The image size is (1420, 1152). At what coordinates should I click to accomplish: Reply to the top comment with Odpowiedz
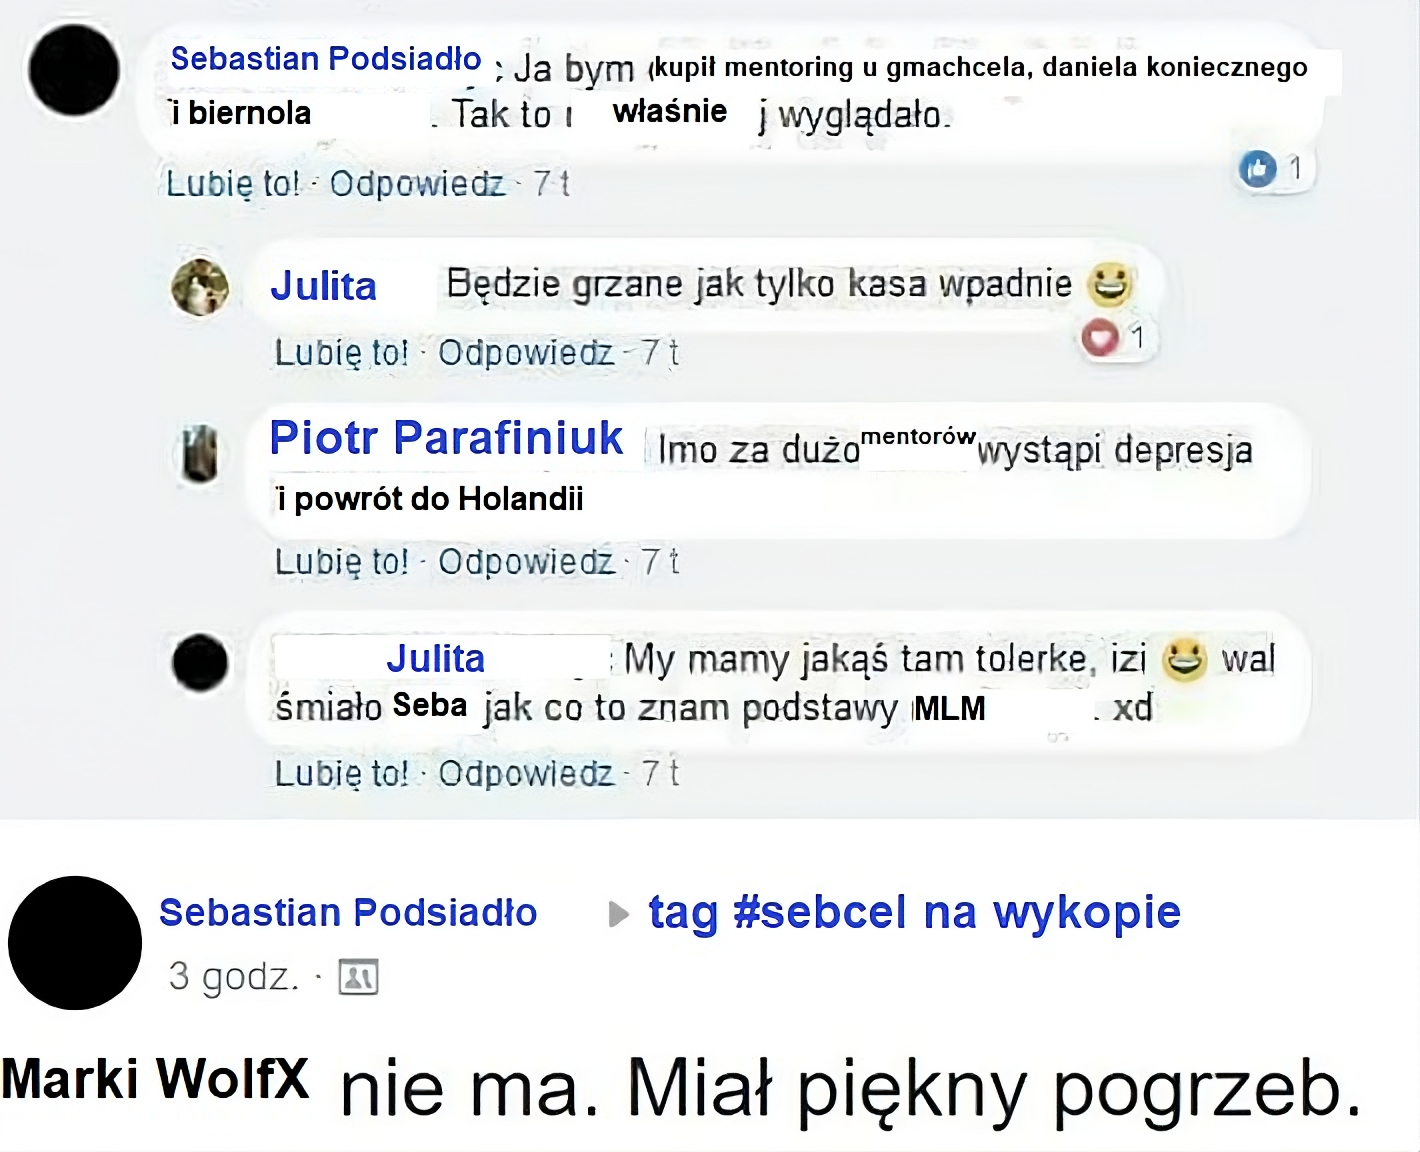[417, 184]
